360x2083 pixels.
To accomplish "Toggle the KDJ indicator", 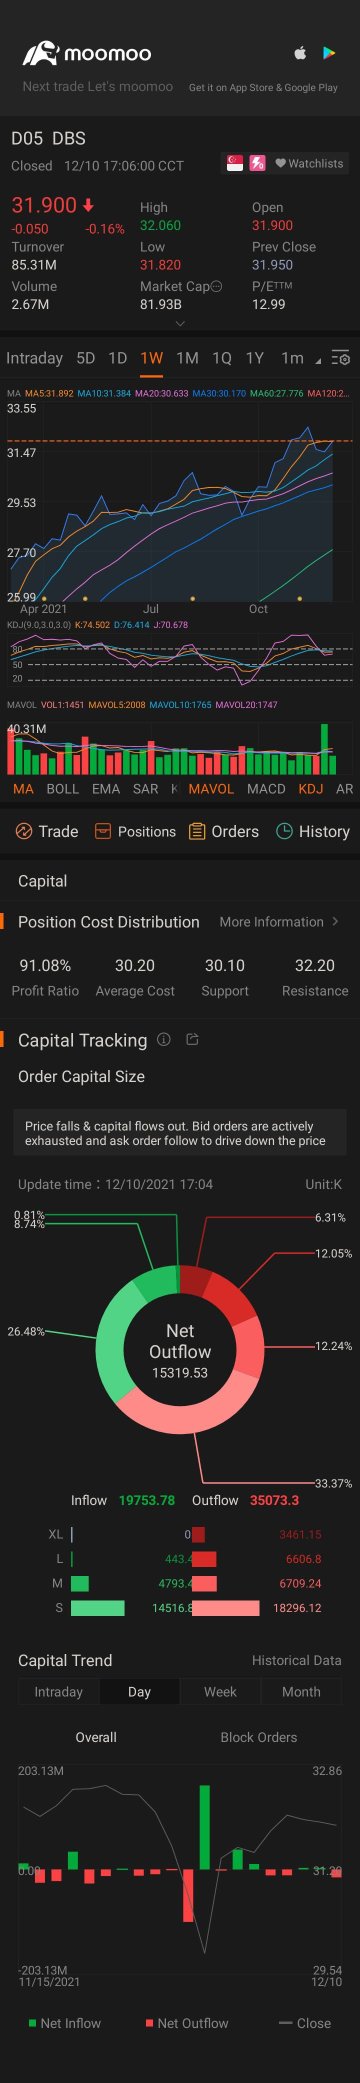I will coord(311,789).
